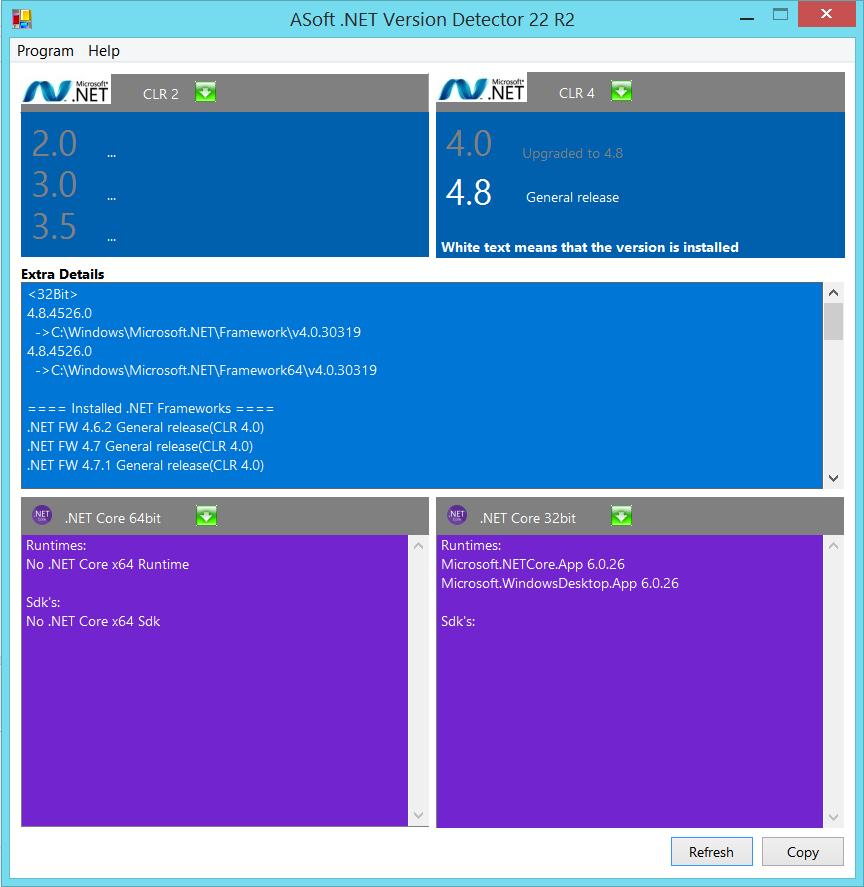Click the purple .NET Core 32bit logo
This screenshot has height=887, width=864.
coord(457,515)
